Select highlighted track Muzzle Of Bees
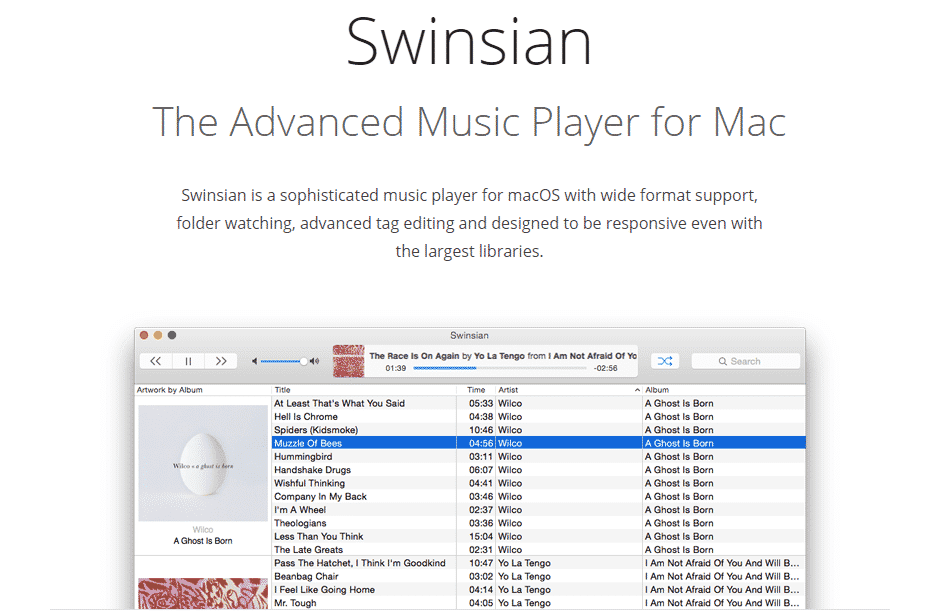Image resolution: width=938 pixels, height=611 pixels. (x=538, y=443)
